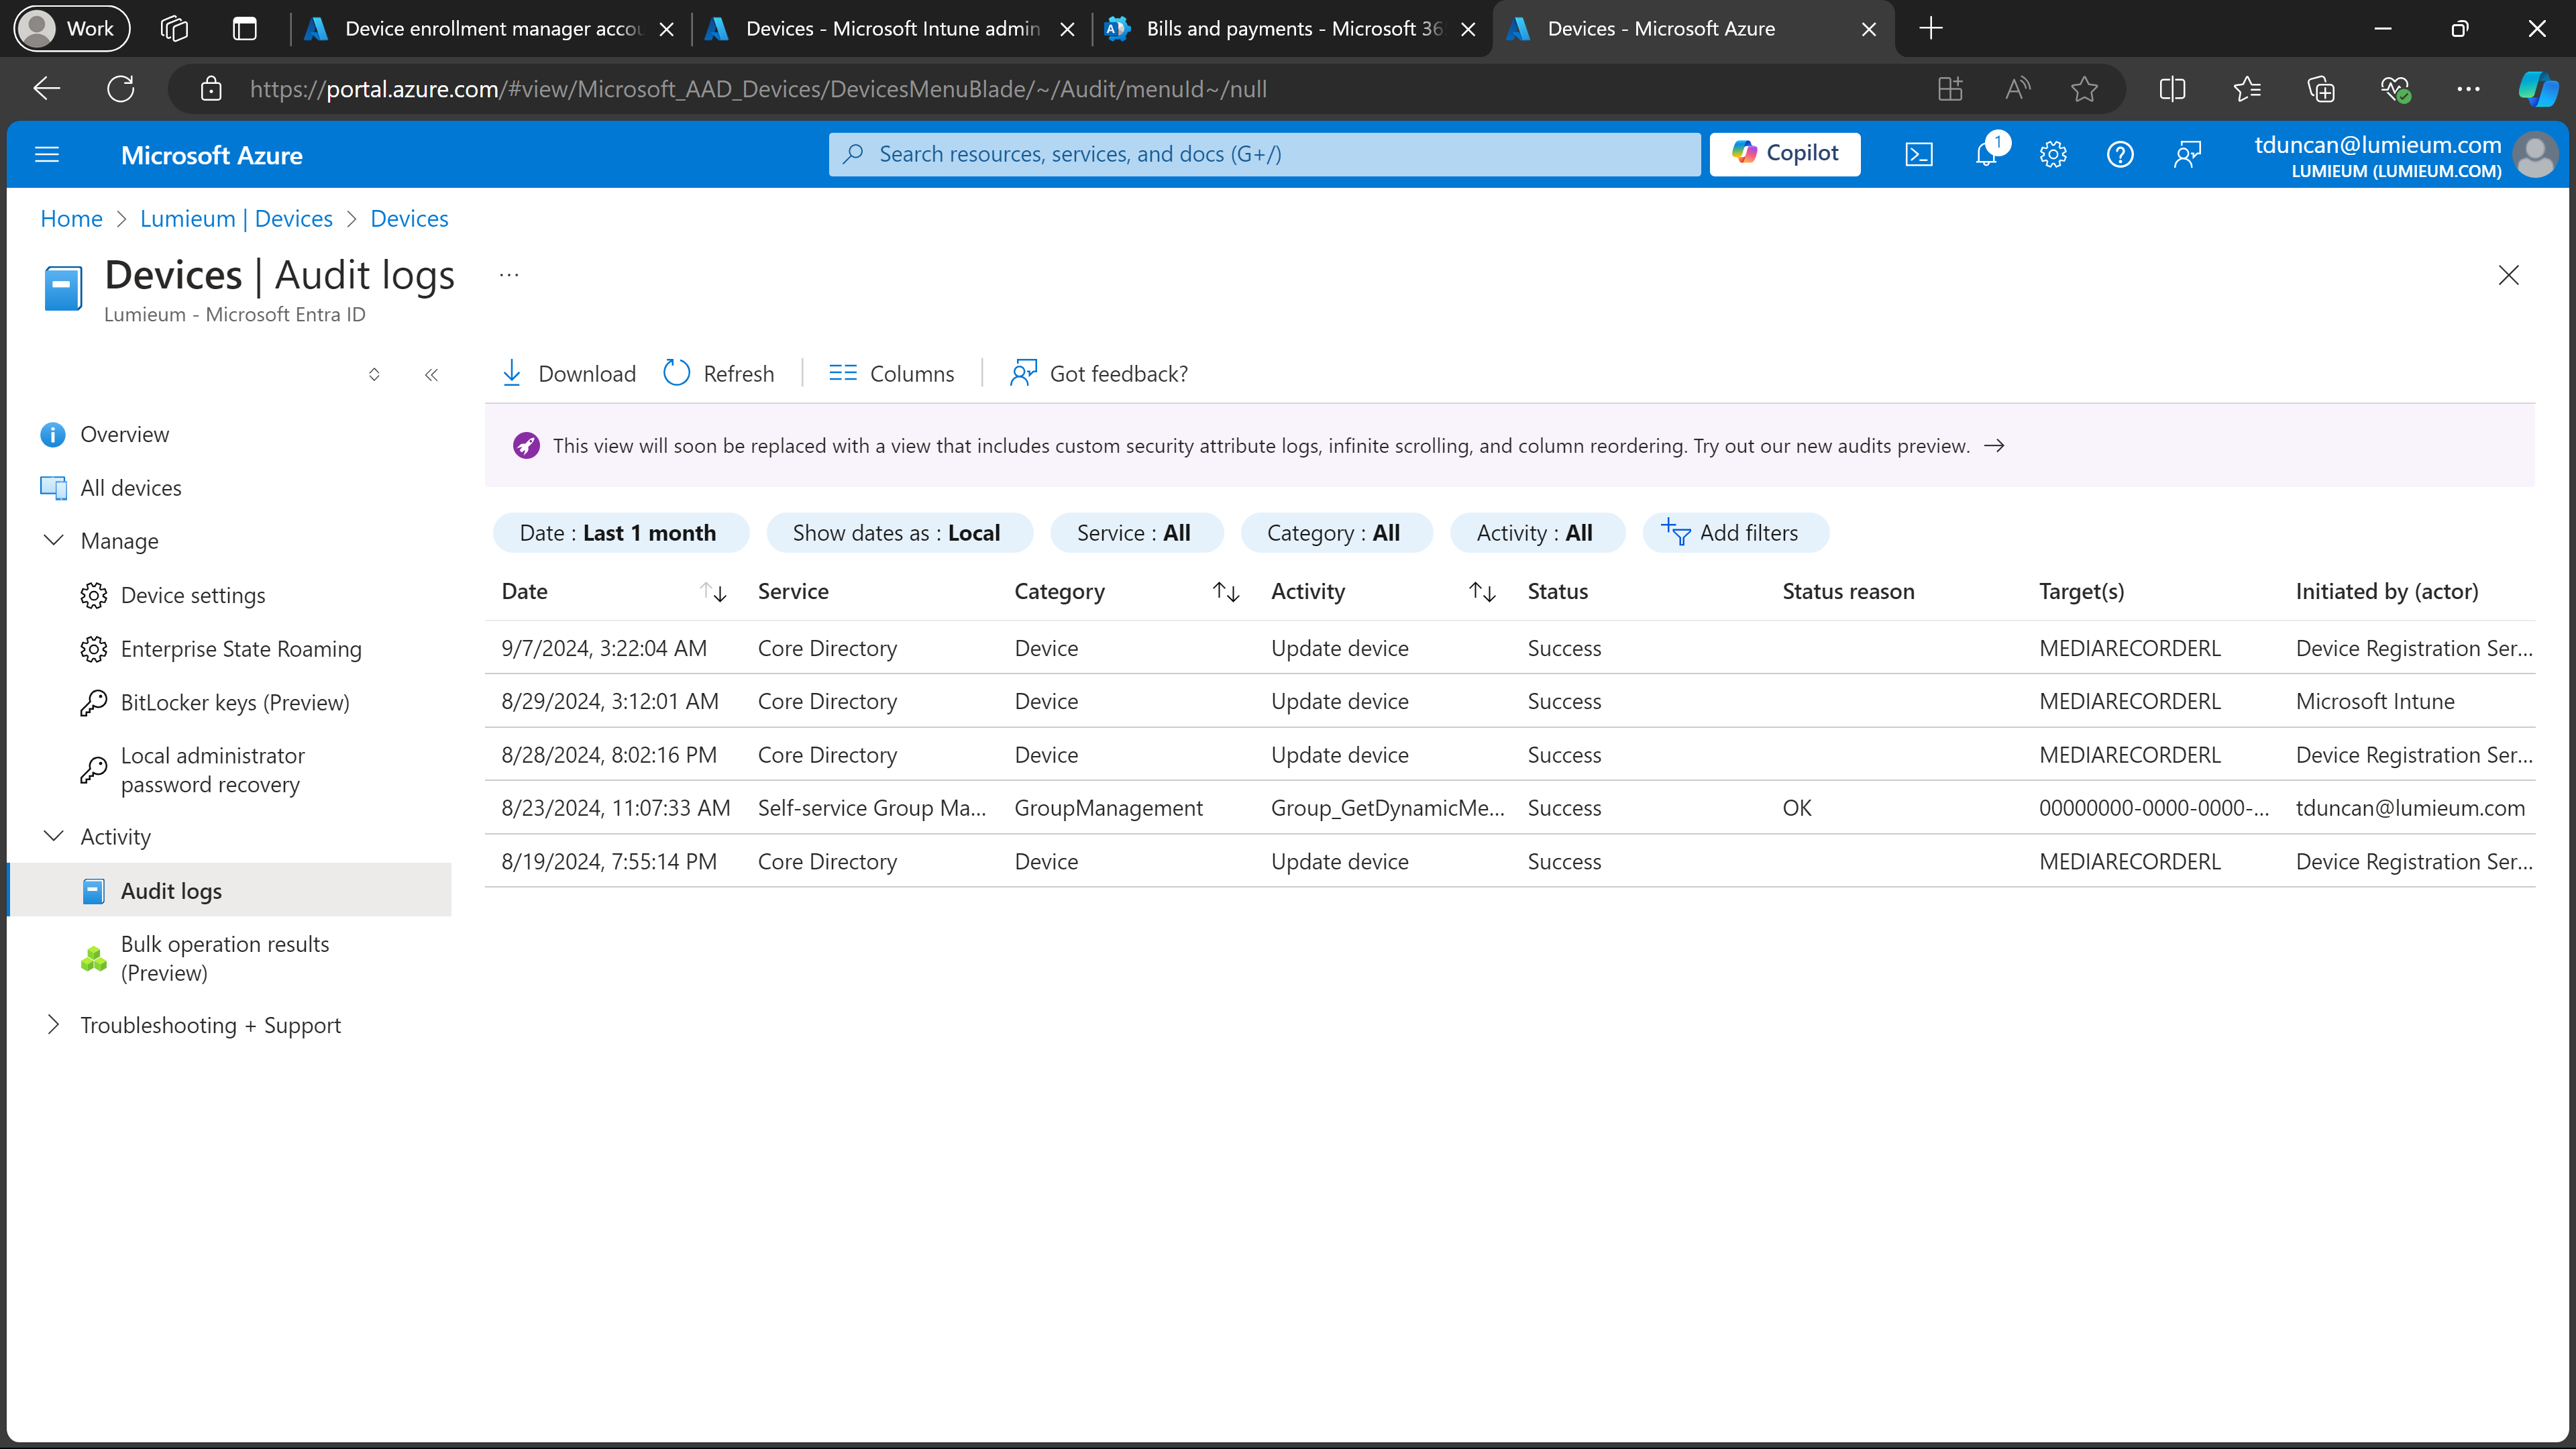
Task: Sort by the Date column
Action: (713, 592)
